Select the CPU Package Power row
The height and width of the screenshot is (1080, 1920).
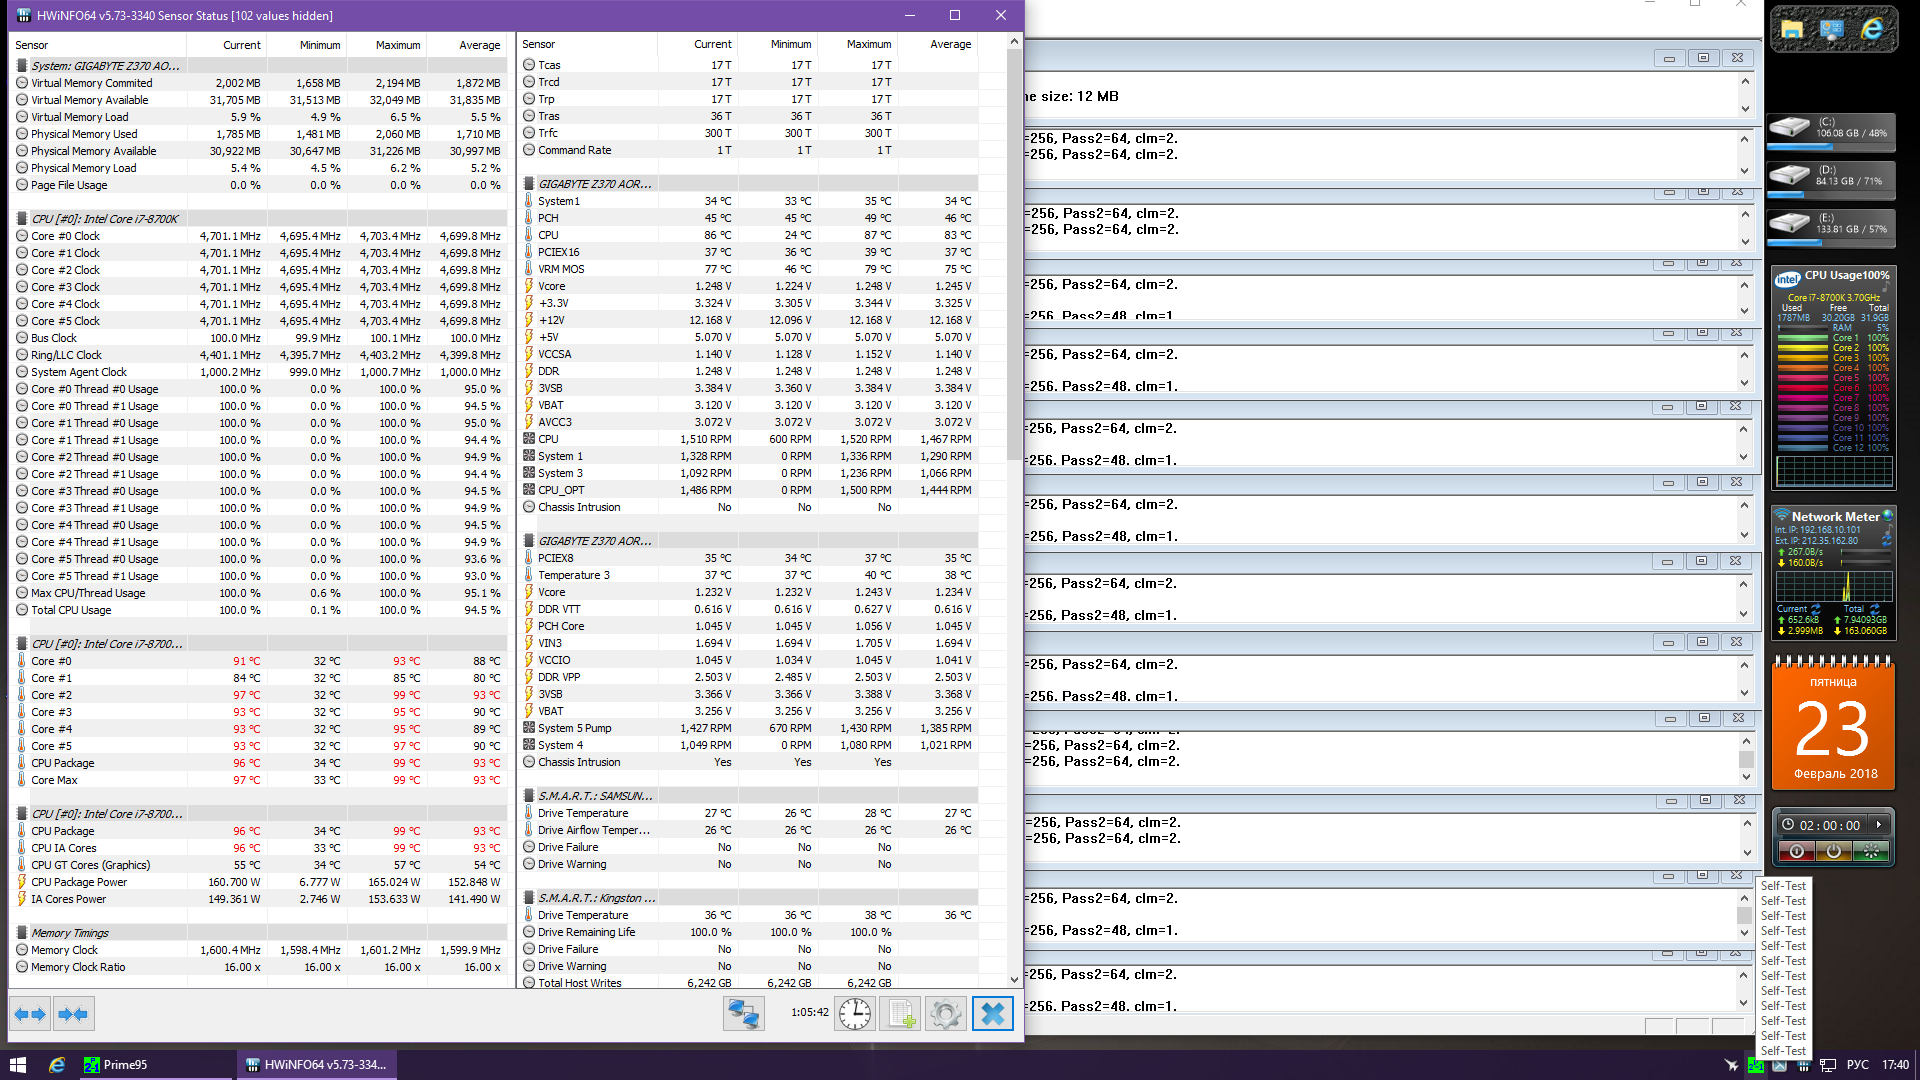(79, 882)
